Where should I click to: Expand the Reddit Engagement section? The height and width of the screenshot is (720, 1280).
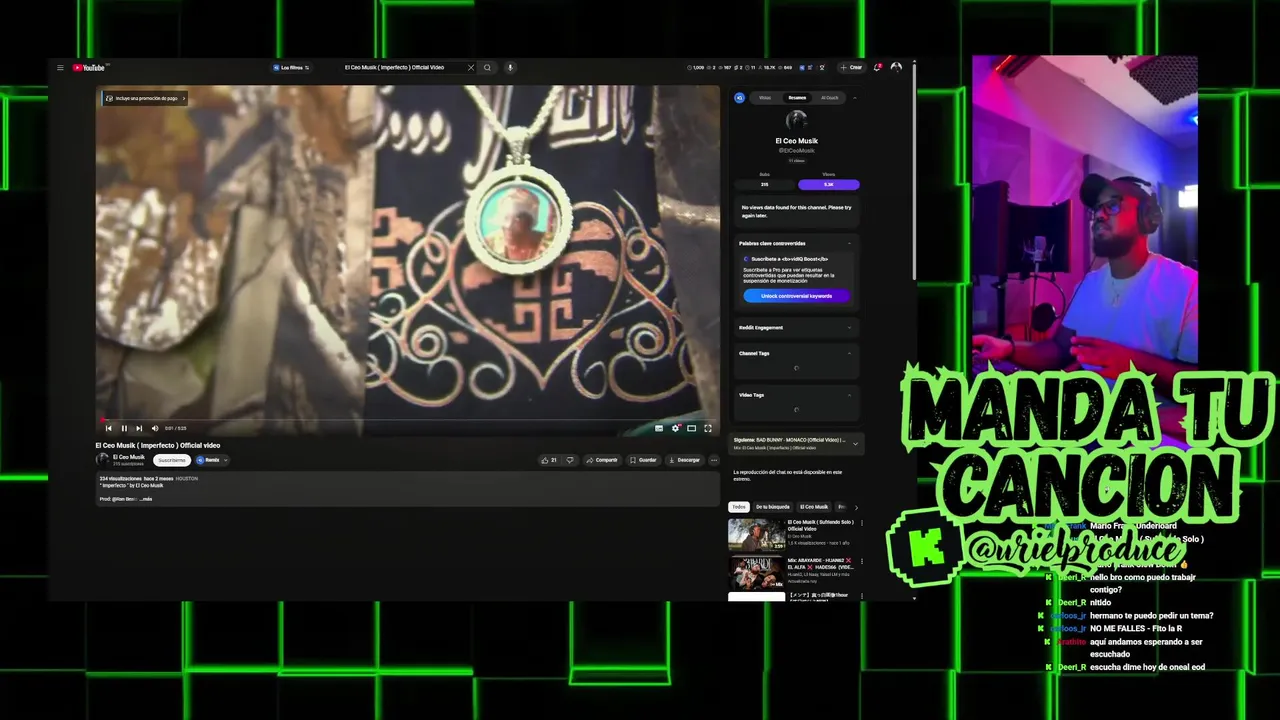[849, 327]
